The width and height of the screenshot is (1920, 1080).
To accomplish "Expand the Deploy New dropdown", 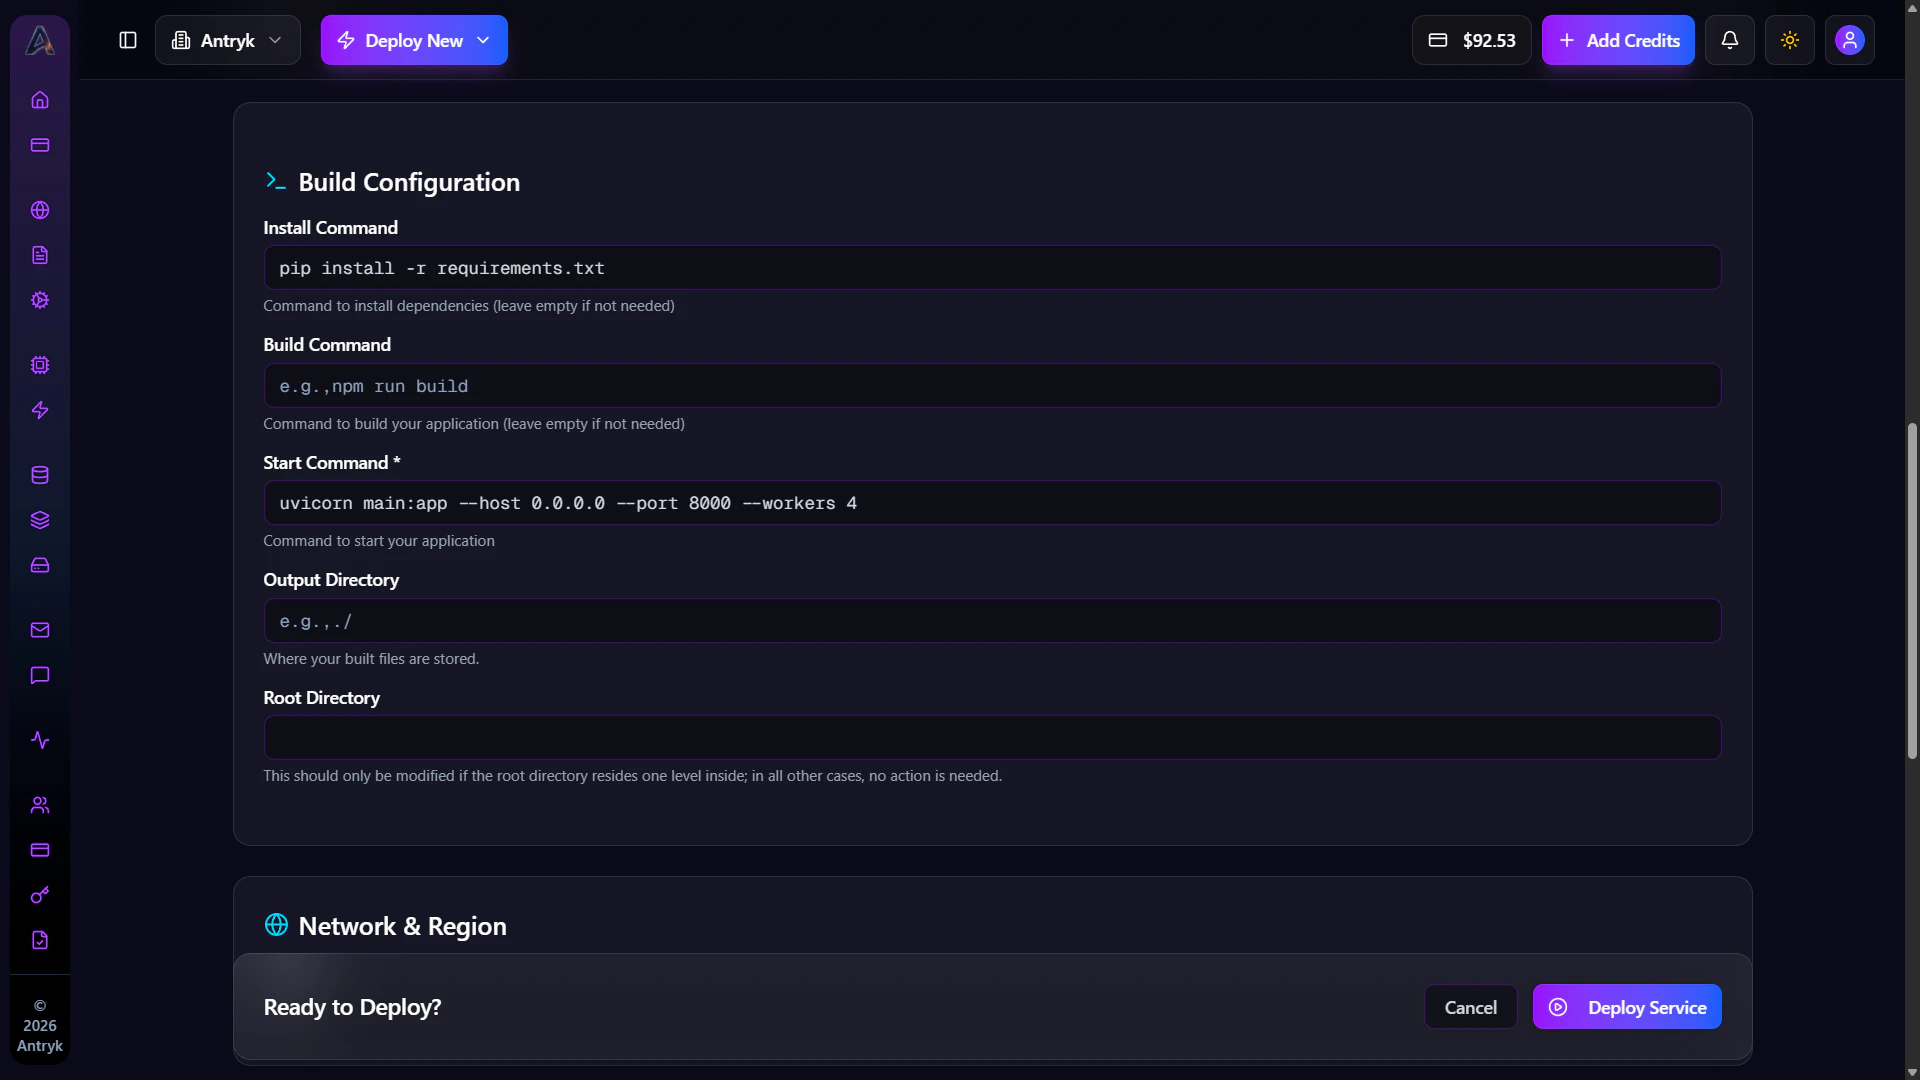I will [x=414, y=40].
